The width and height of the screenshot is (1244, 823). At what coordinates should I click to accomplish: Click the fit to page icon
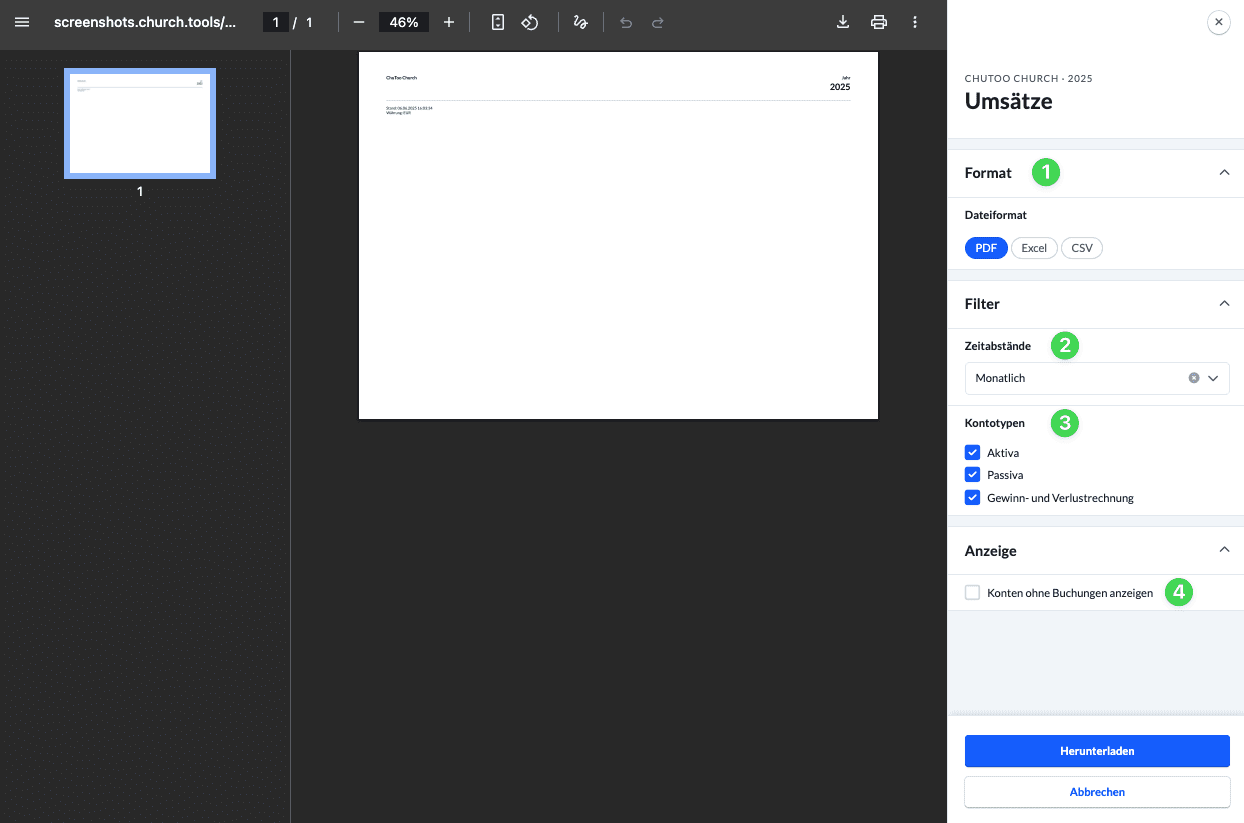498,22
